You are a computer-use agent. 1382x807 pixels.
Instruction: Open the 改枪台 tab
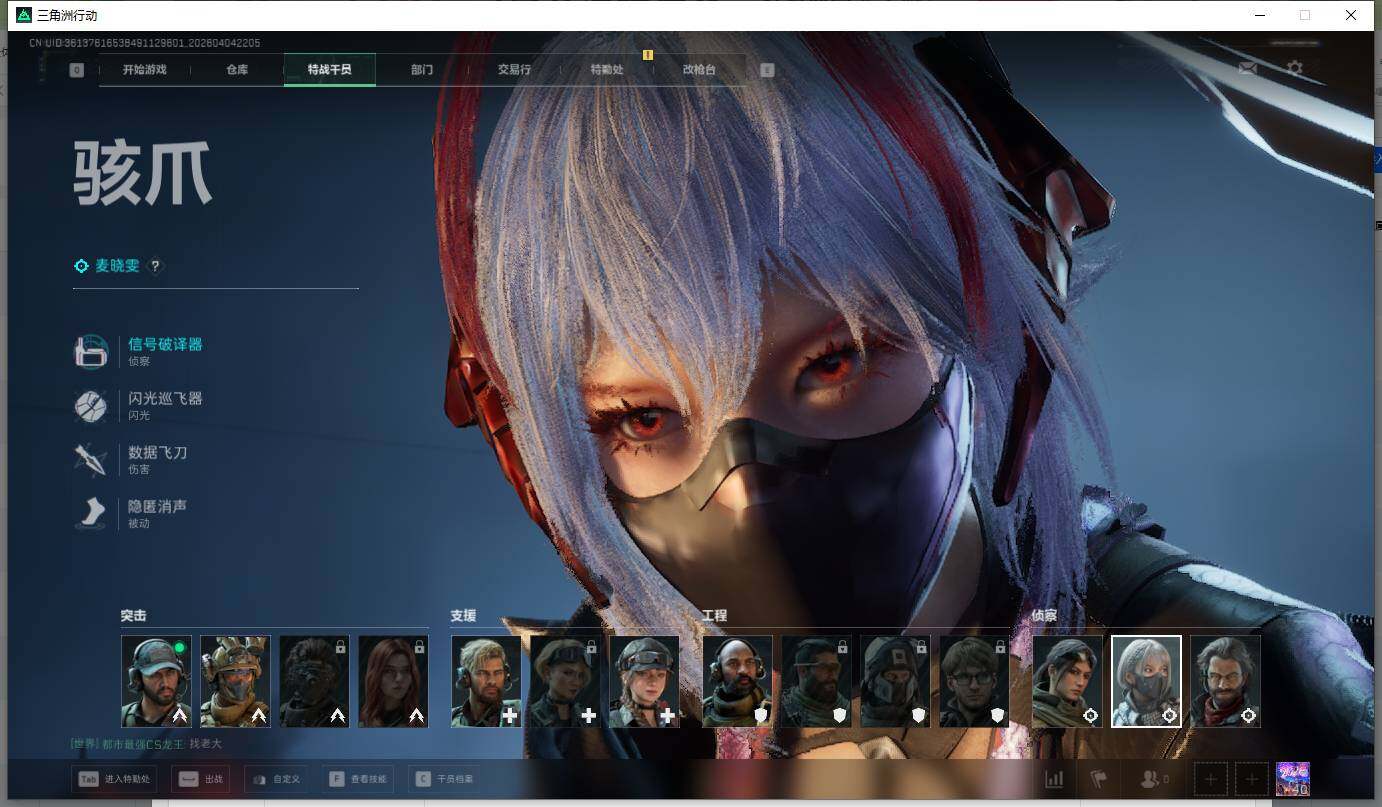coord(699,70)
